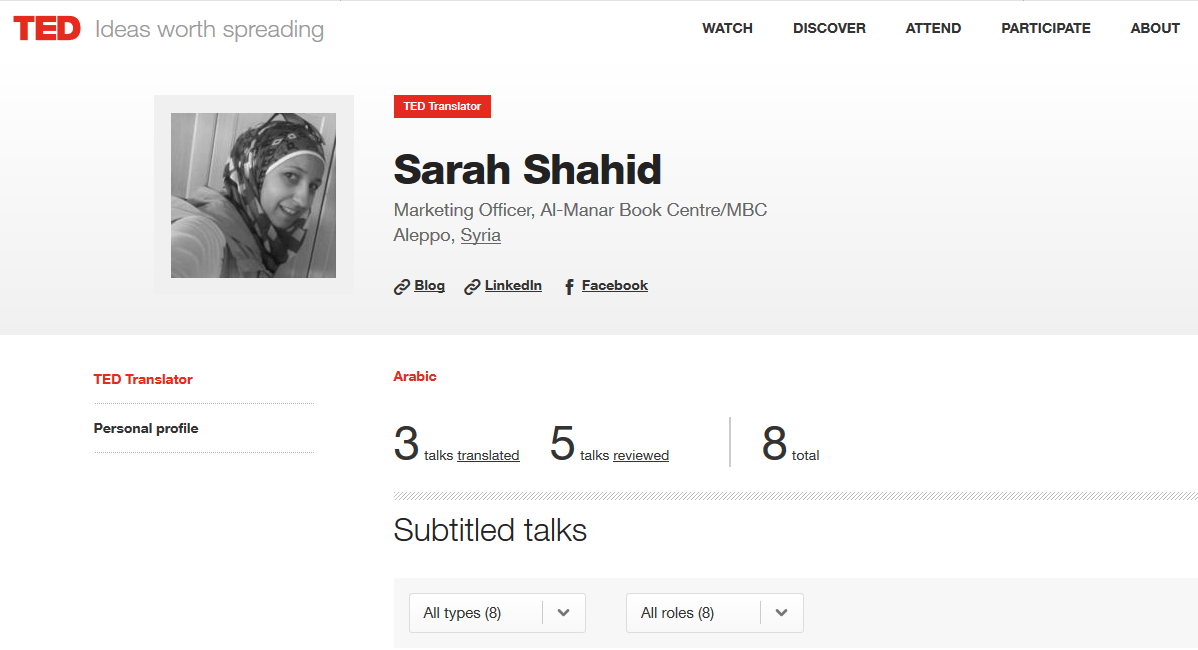The height and width of the screenshot is (650, 1198).
Task: Switch to the Personal profile tab
Action: coord(146,428)
